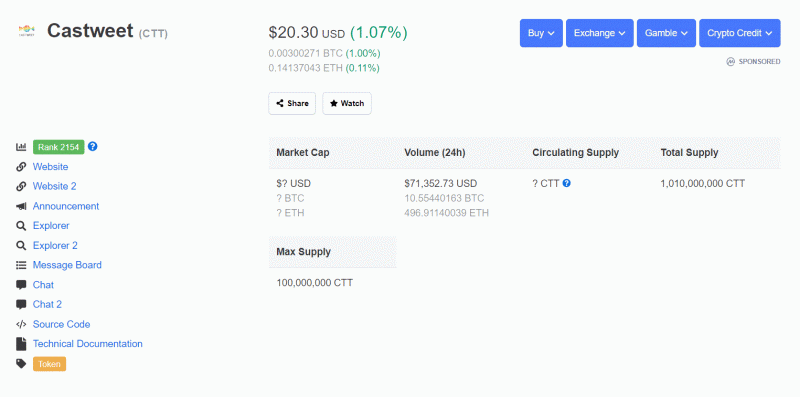Open the Technical Documentation link
The width and height of the screenshot is (800, 397).
88,344
